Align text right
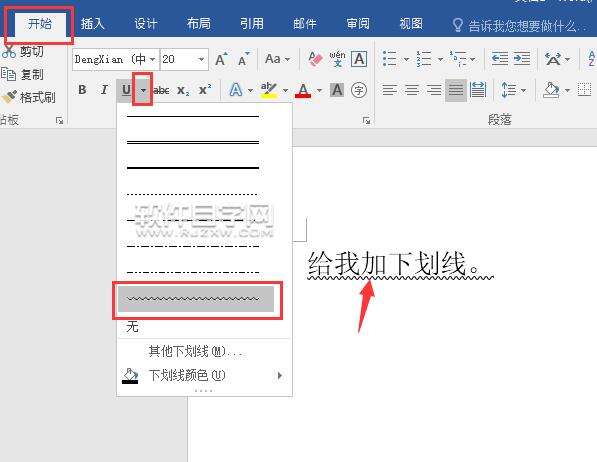 (434, 90)
